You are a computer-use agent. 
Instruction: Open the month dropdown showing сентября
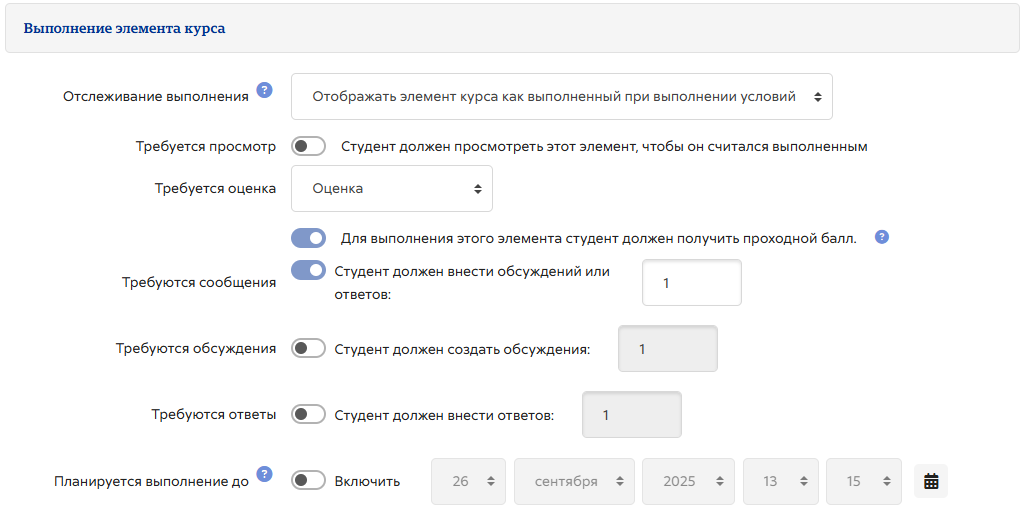[x=574, y=481]
